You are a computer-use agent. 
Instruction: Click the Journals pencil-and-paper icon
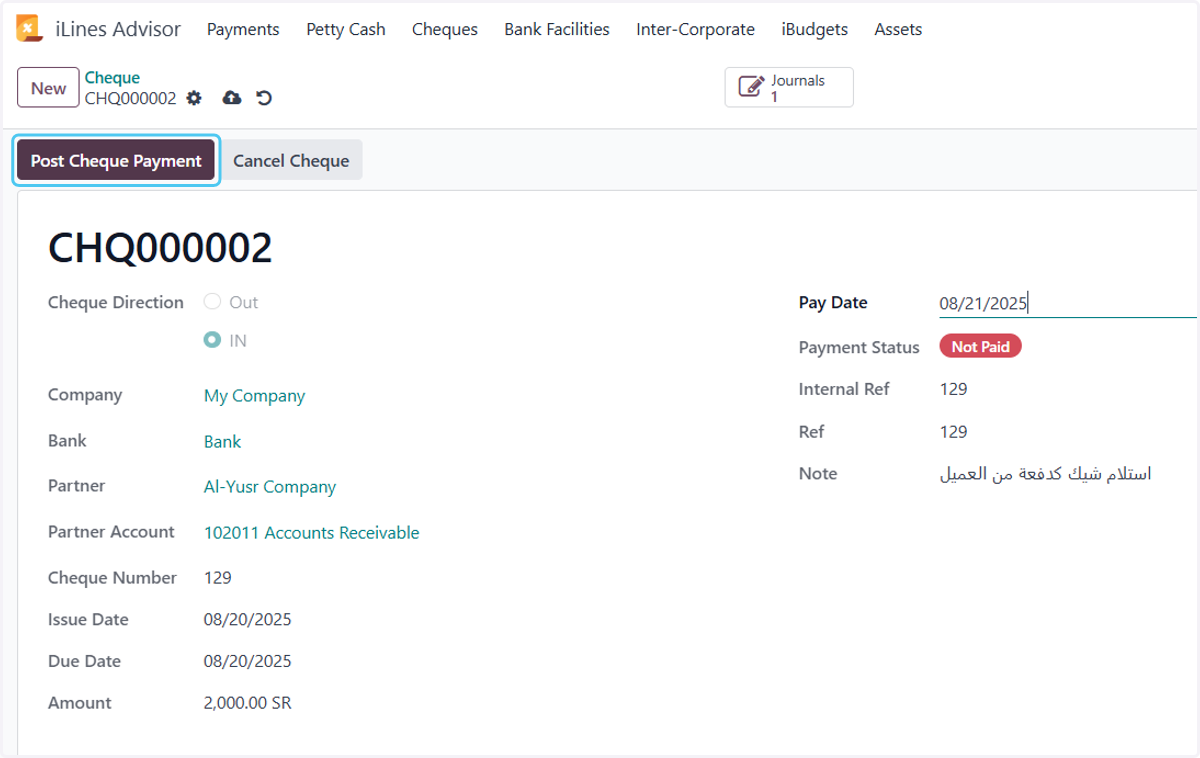(751, 87)
